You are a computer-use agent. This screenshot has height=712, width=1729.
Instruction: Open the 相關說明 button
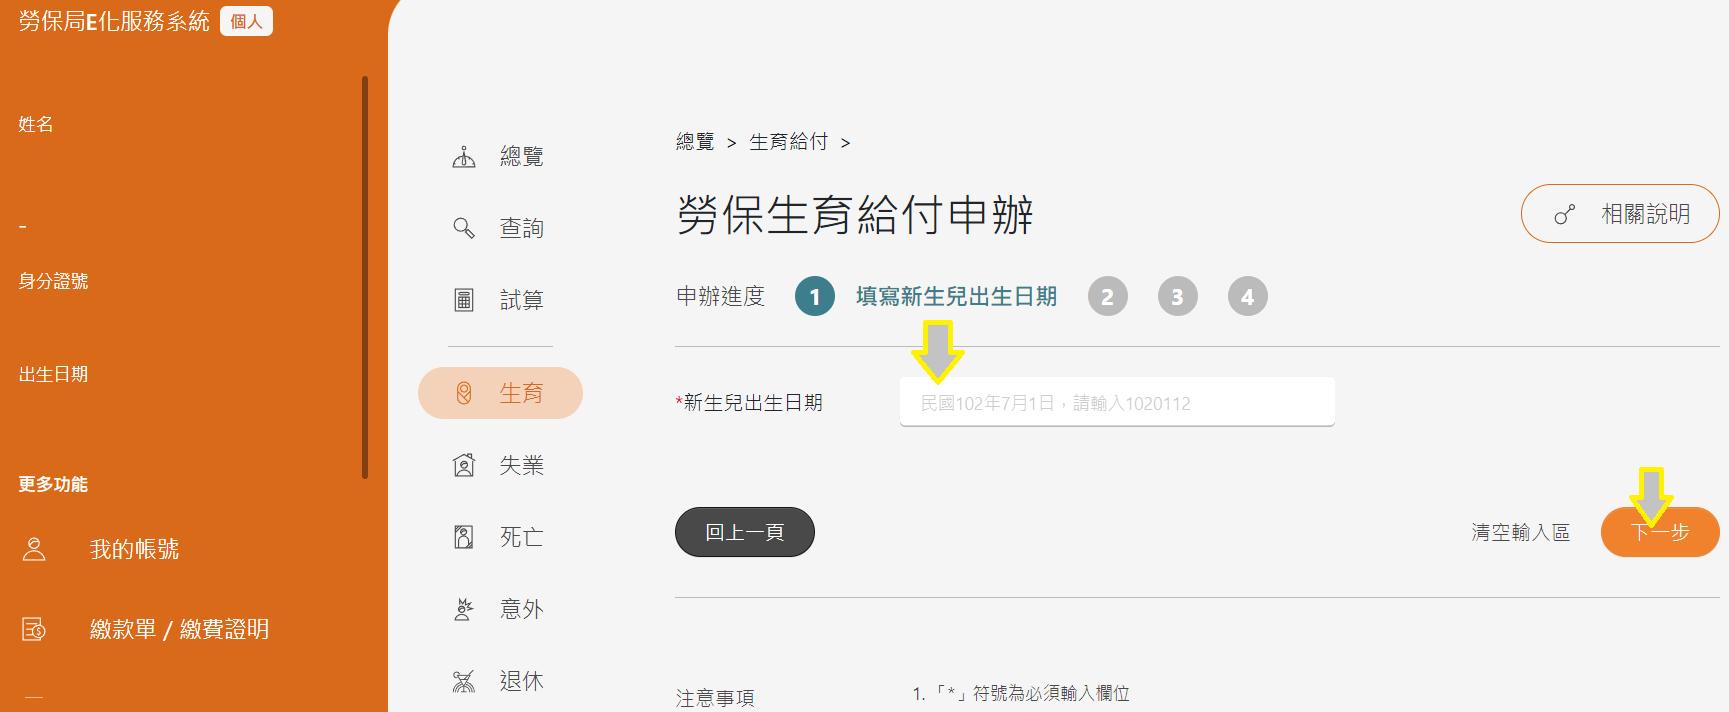(1620, 213)
